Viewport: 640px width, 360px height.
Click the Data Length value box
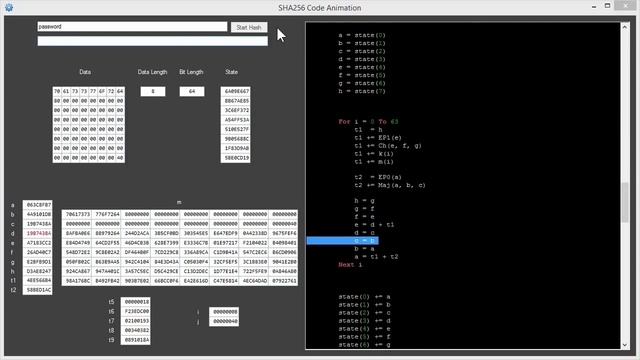click(153, 91)
